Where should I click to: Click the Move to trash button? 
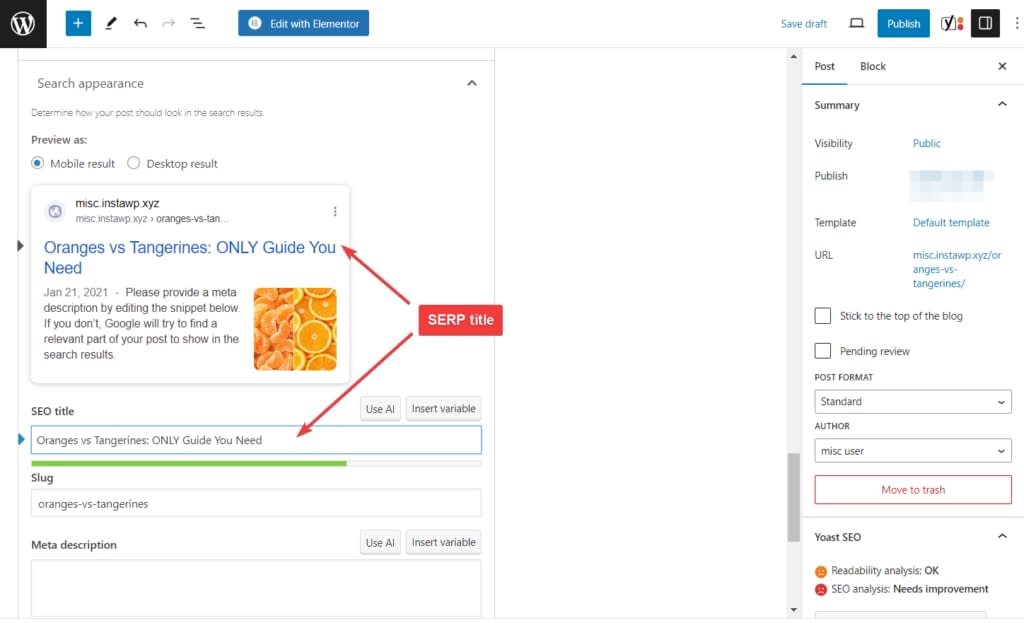[x=912, y=489]
